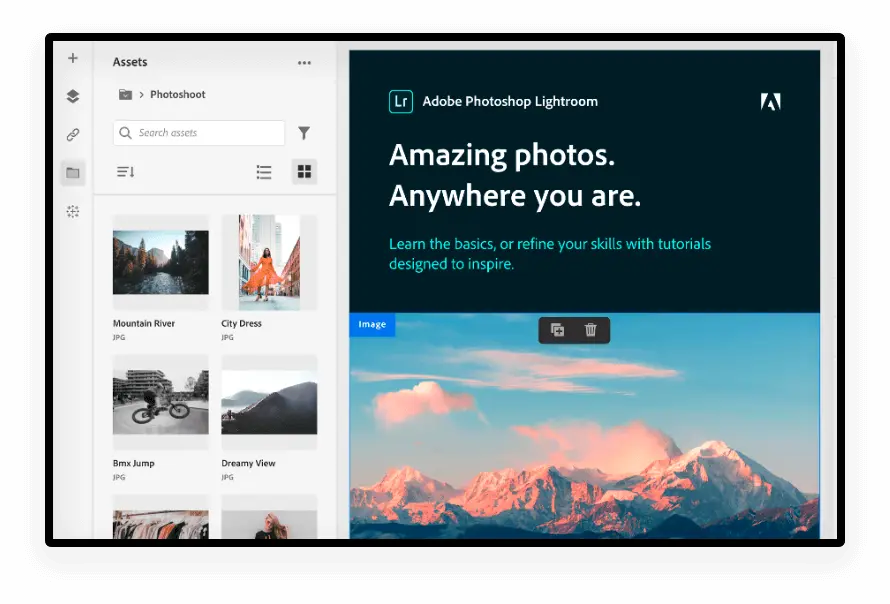Delete the sky image with the trash icon
Screen dimensions: 890x604
point(590,330)
